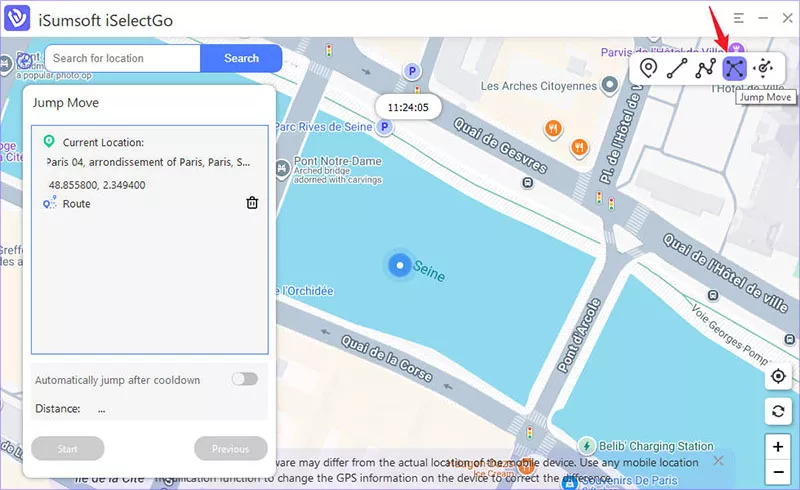Screen dimensions: 800x490
Task: Dismiss the bottom notice banner
Action: click(718, 461)
